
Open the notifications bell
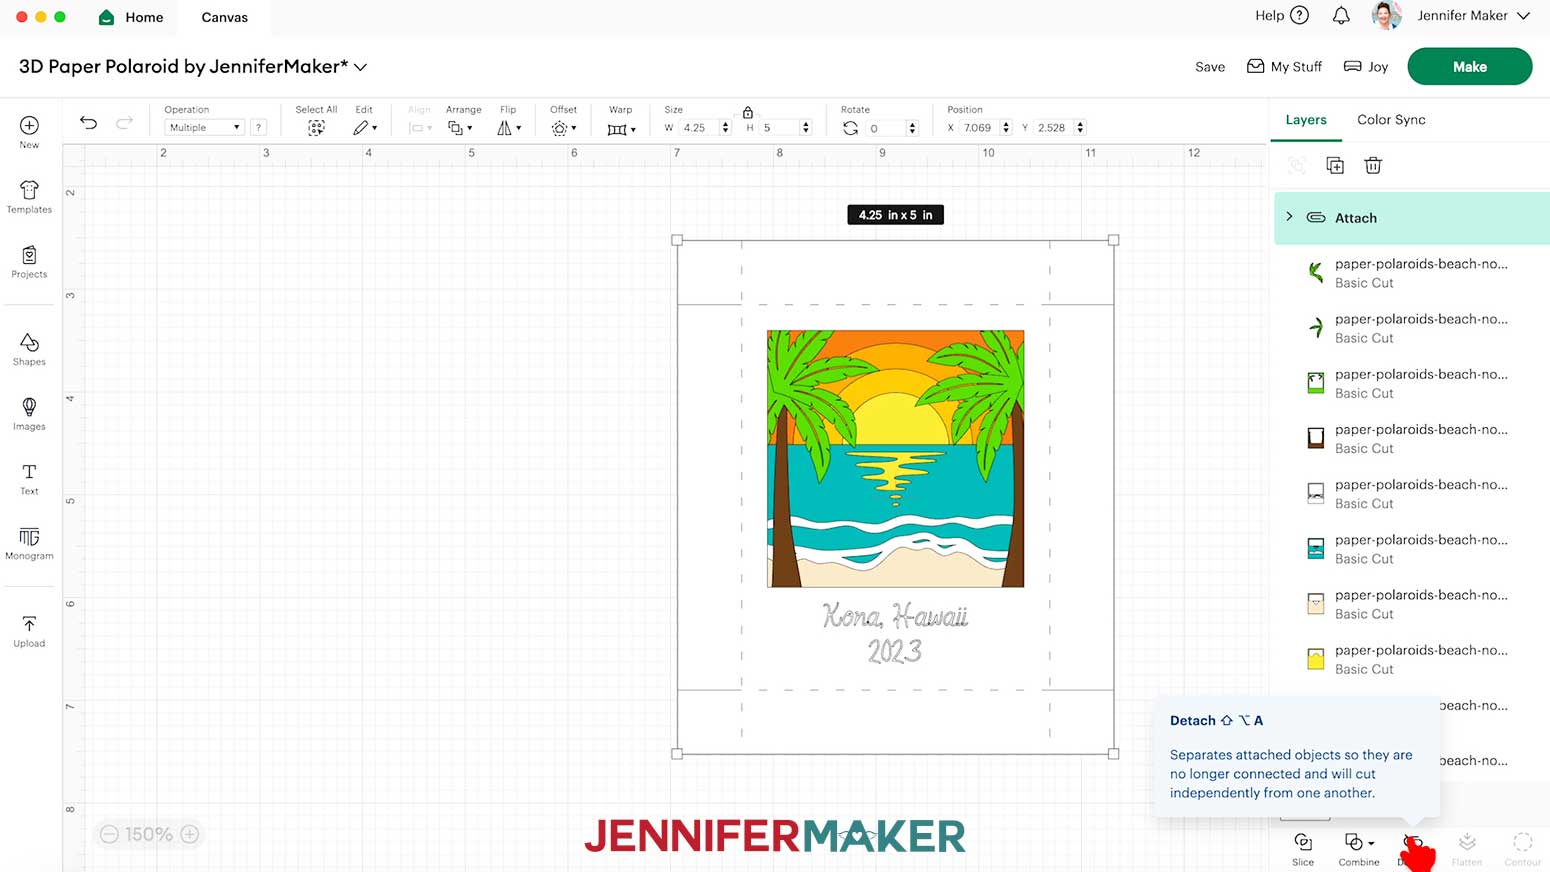(x=1341, y=15)
